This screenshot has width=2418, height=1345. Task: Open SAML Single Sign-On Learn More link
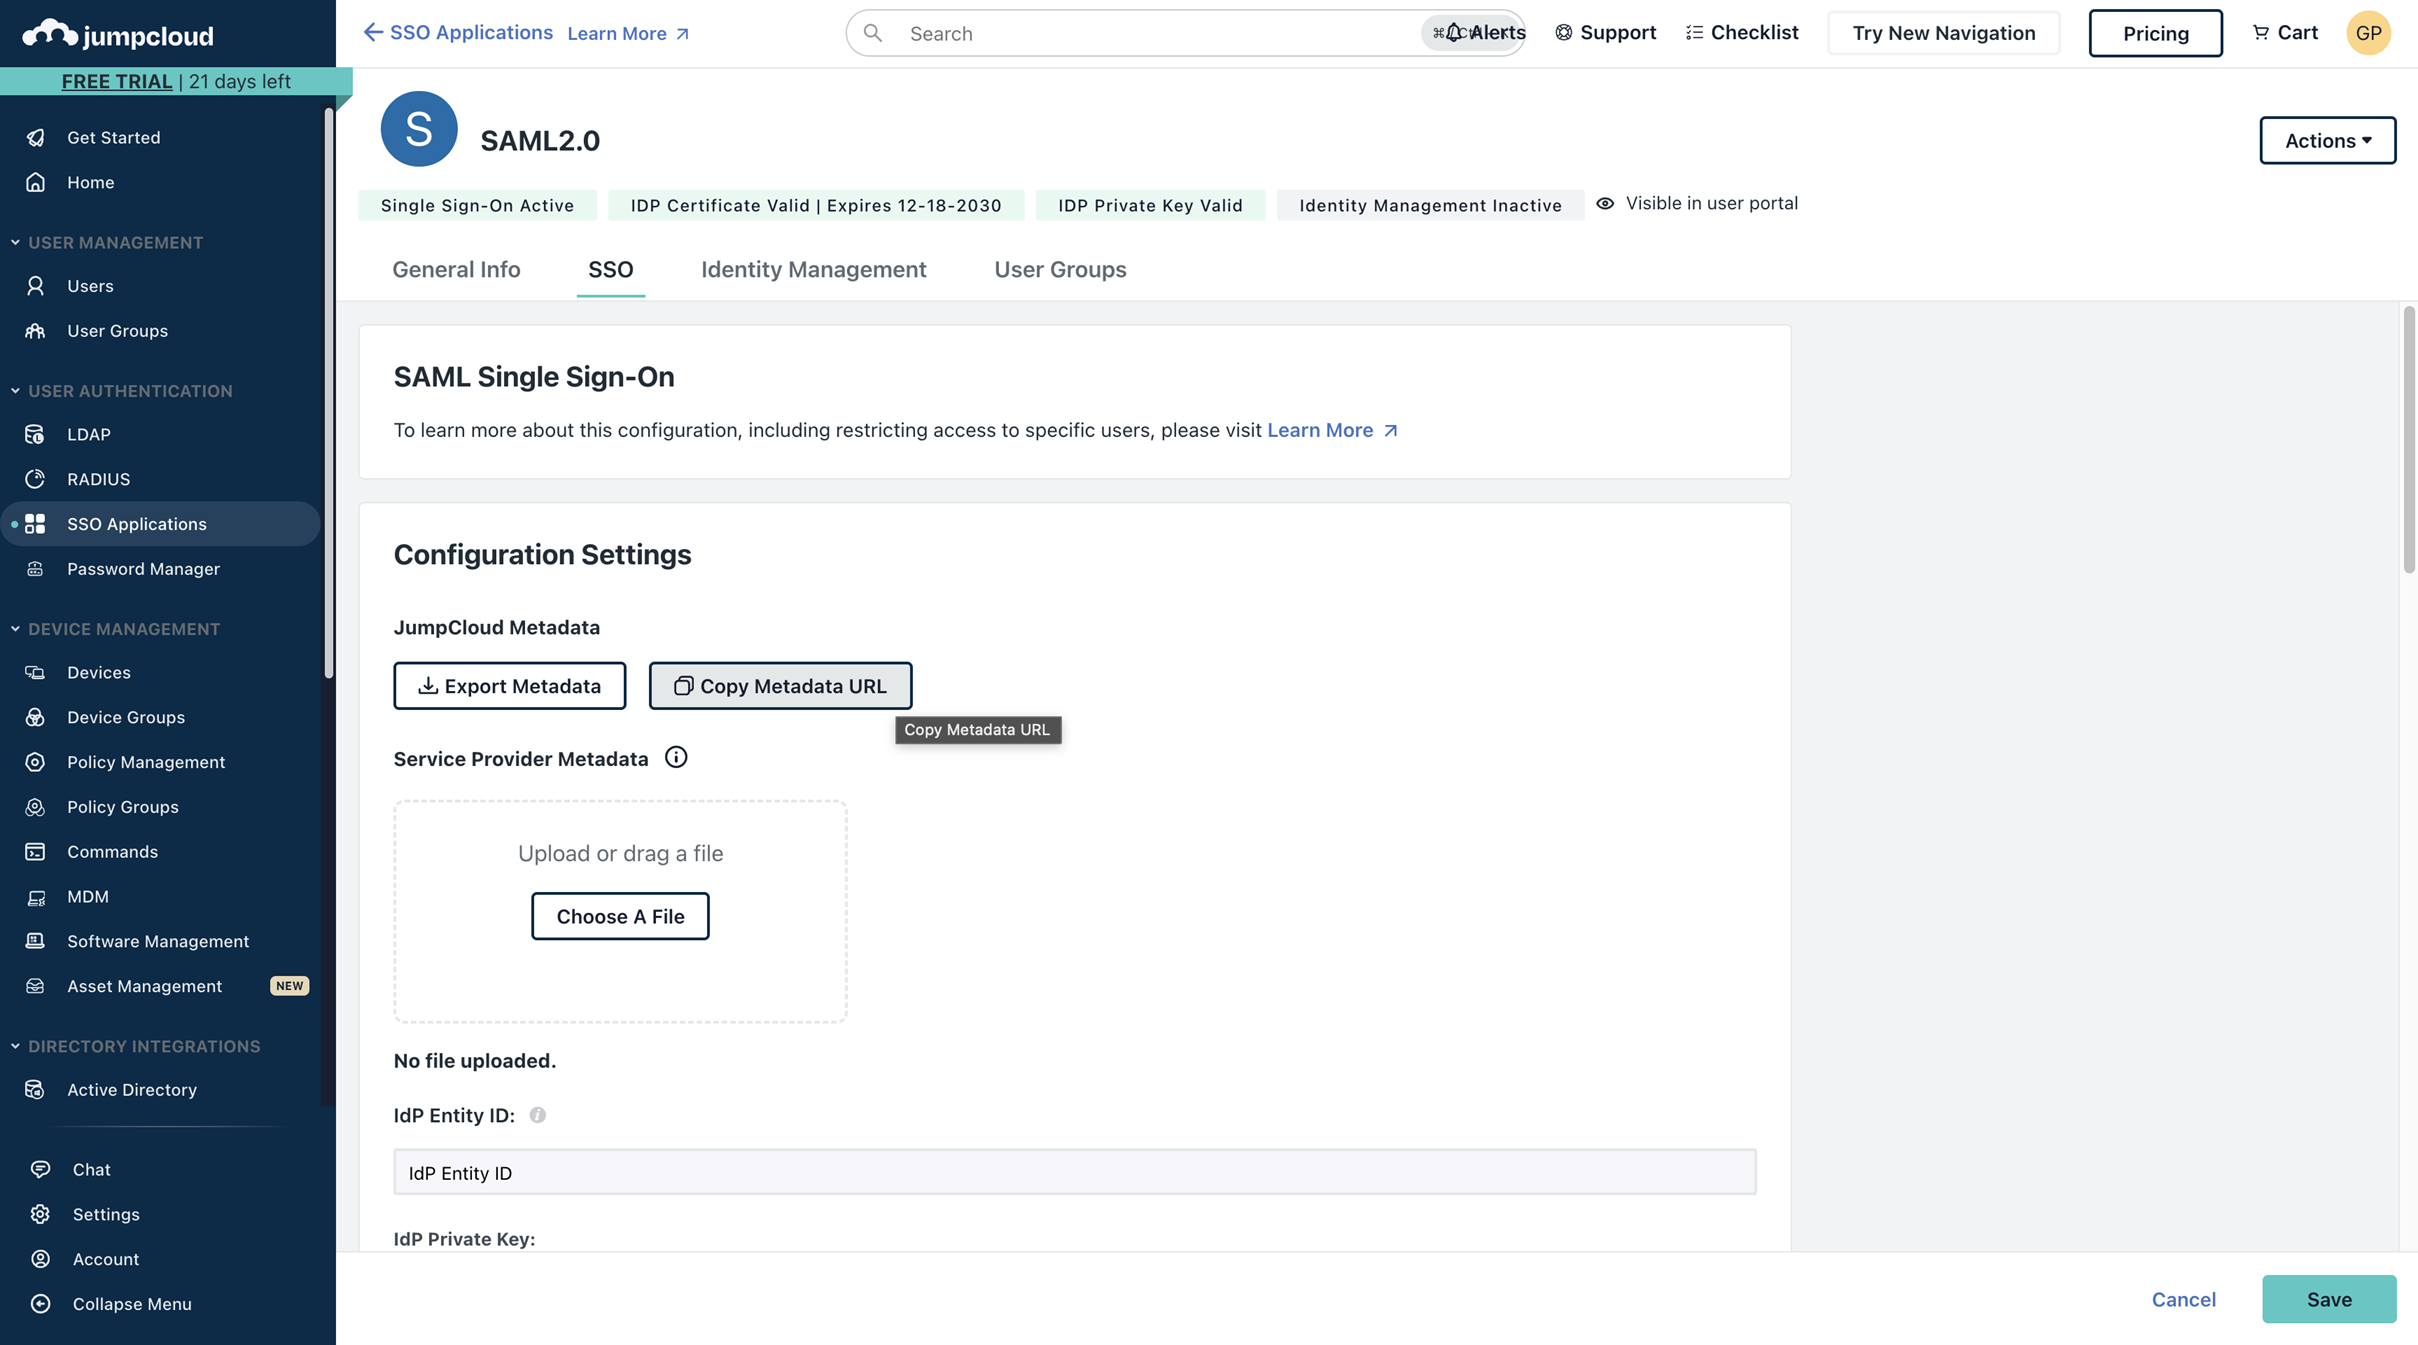click(x=1333, y=430)
